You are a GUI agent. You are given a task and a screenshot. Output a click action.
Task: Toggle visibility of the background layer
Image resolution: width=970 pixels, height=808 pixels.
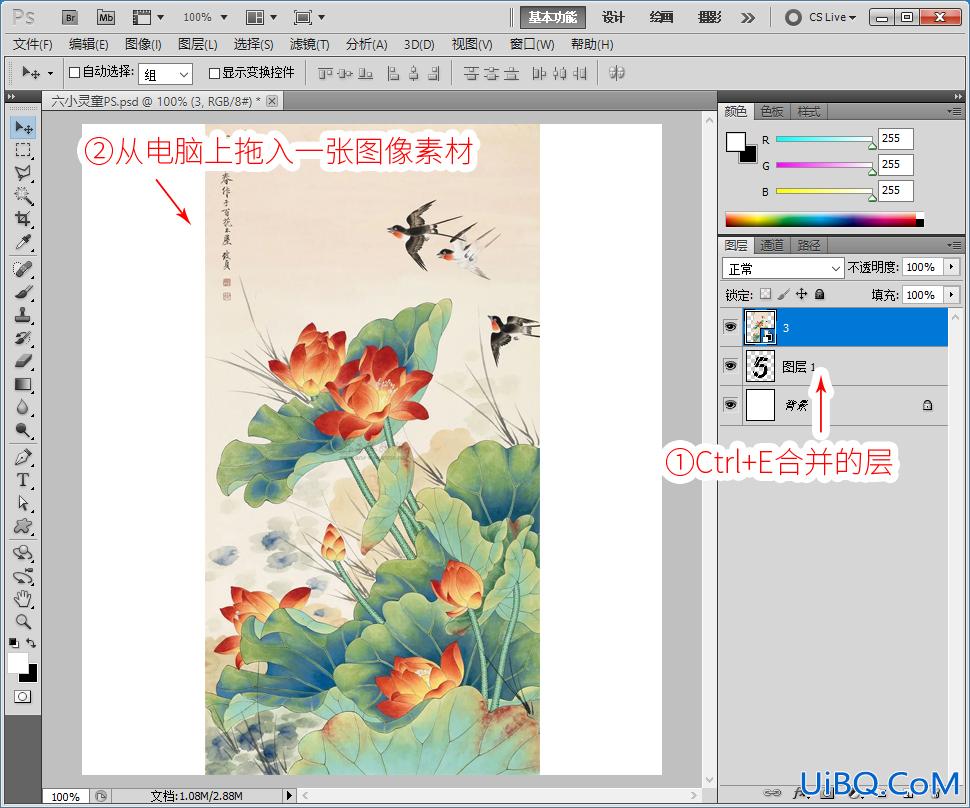[x=730, y=405]
